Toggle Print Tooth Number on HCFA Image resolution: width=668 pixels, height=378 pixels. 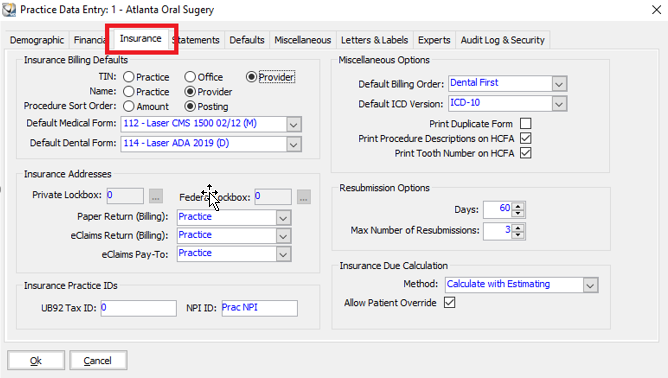click(526, 153)
